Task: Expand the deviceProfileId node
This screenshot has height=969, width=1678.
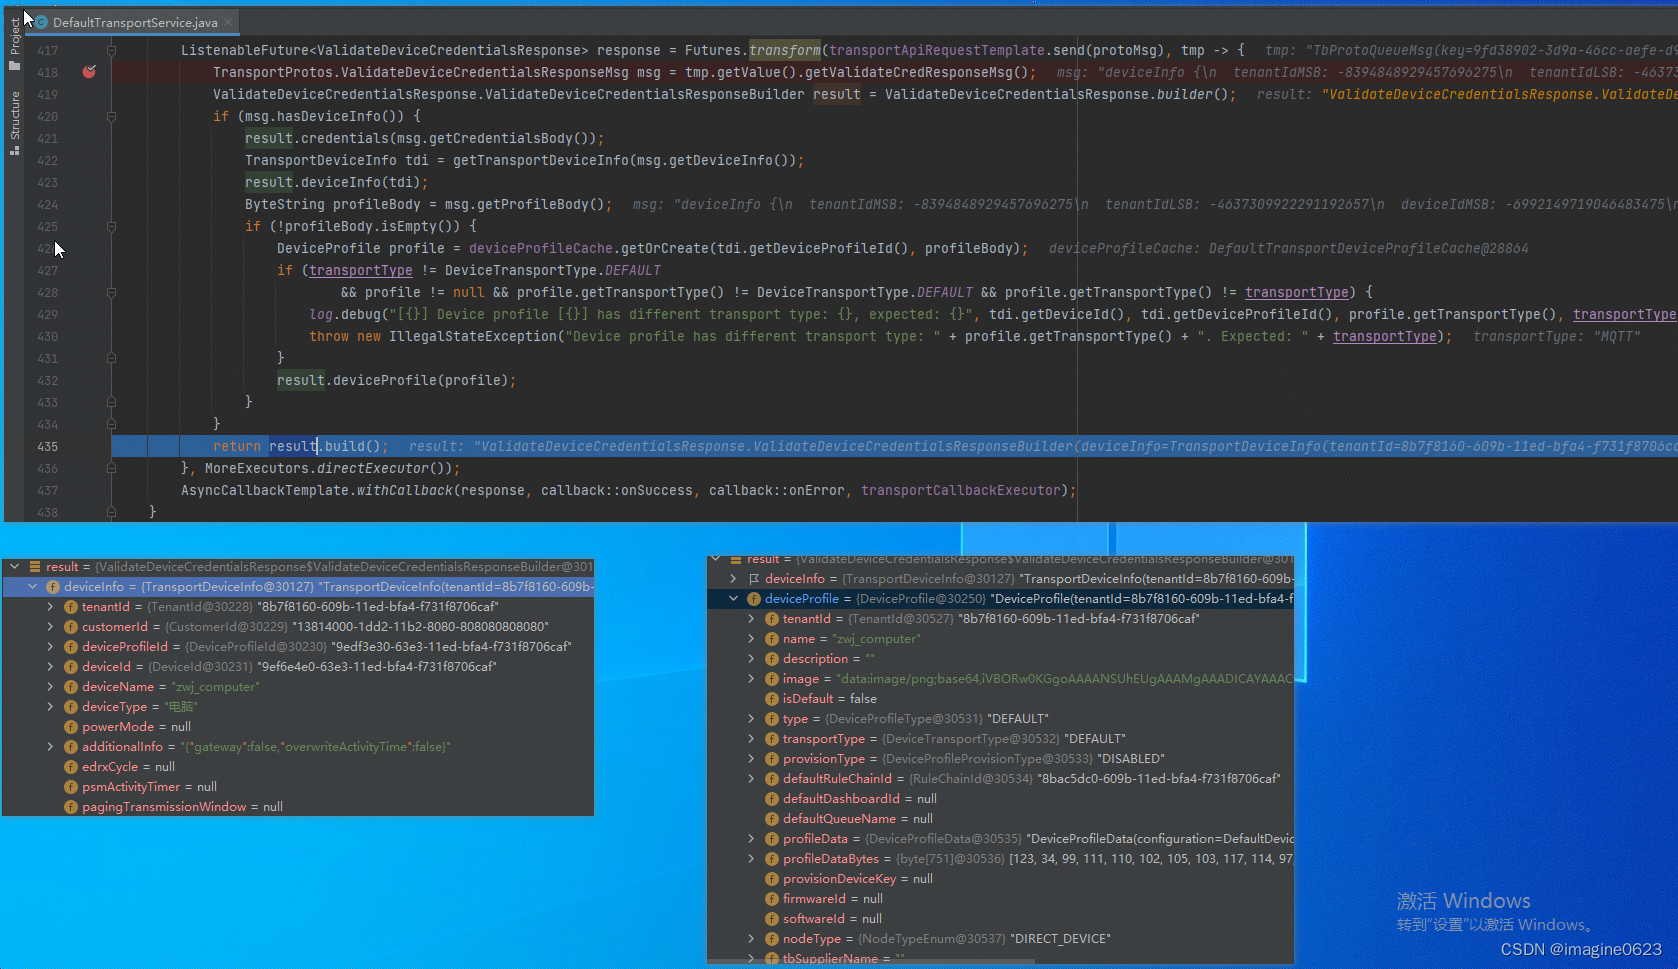Action: [50, 646]
